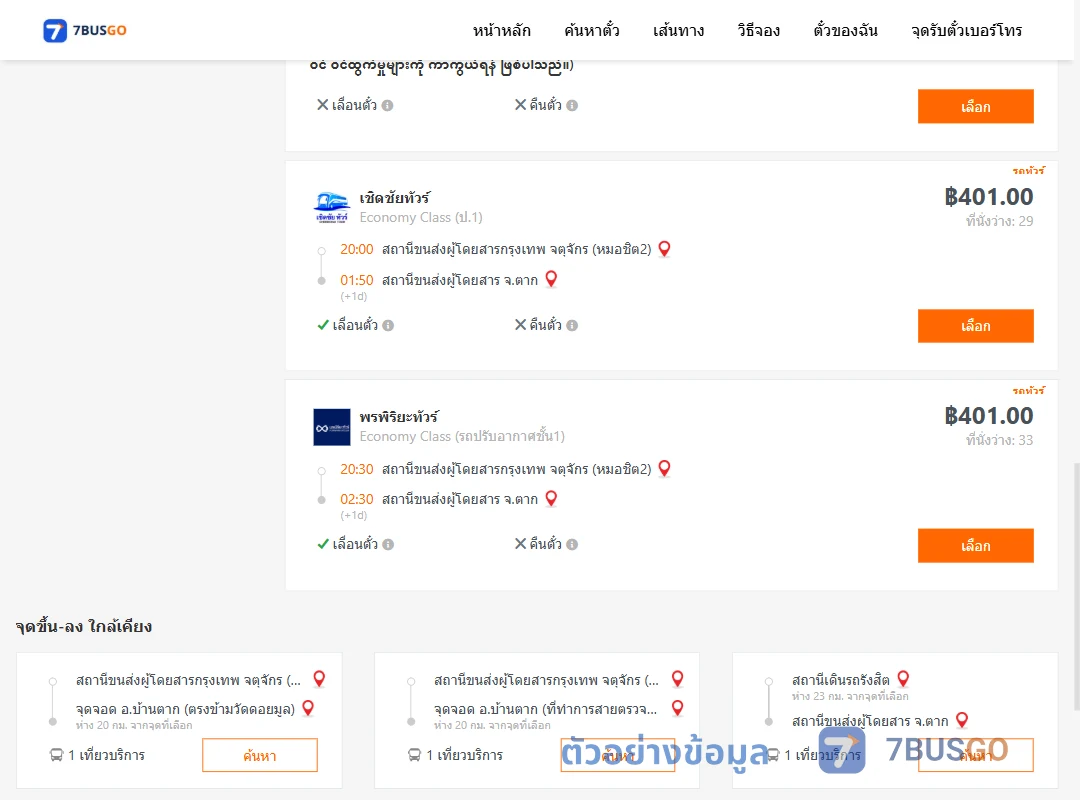Open the เส้นทาง menu item

[678, 30]
